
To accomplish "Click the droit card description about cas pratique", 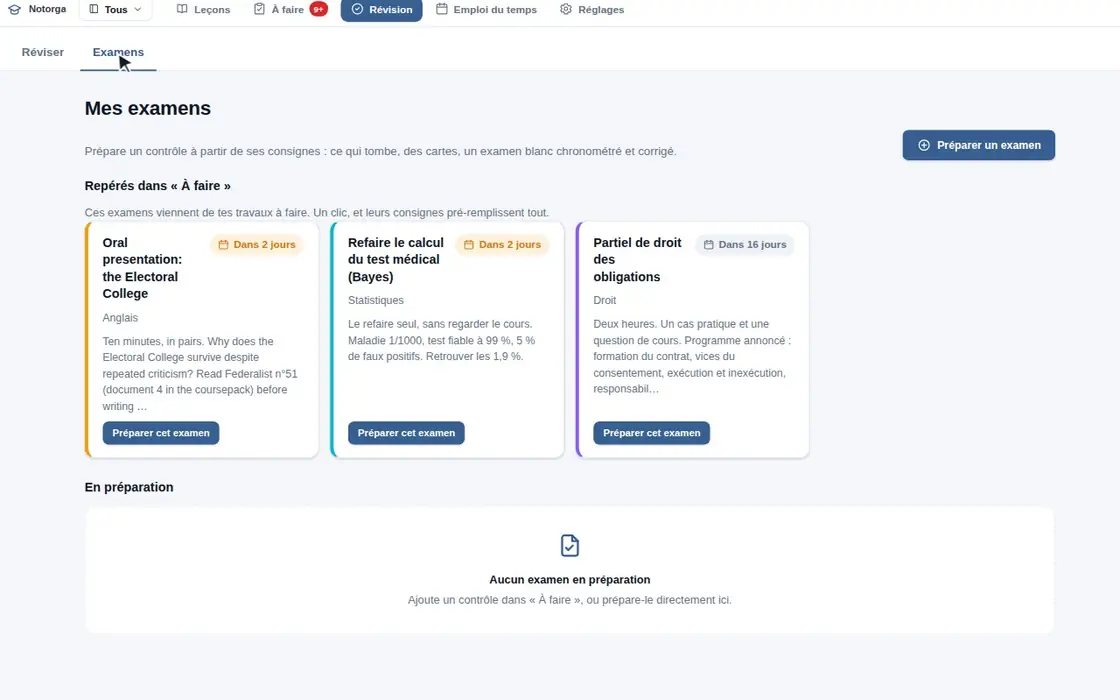I will pos(691,356).
